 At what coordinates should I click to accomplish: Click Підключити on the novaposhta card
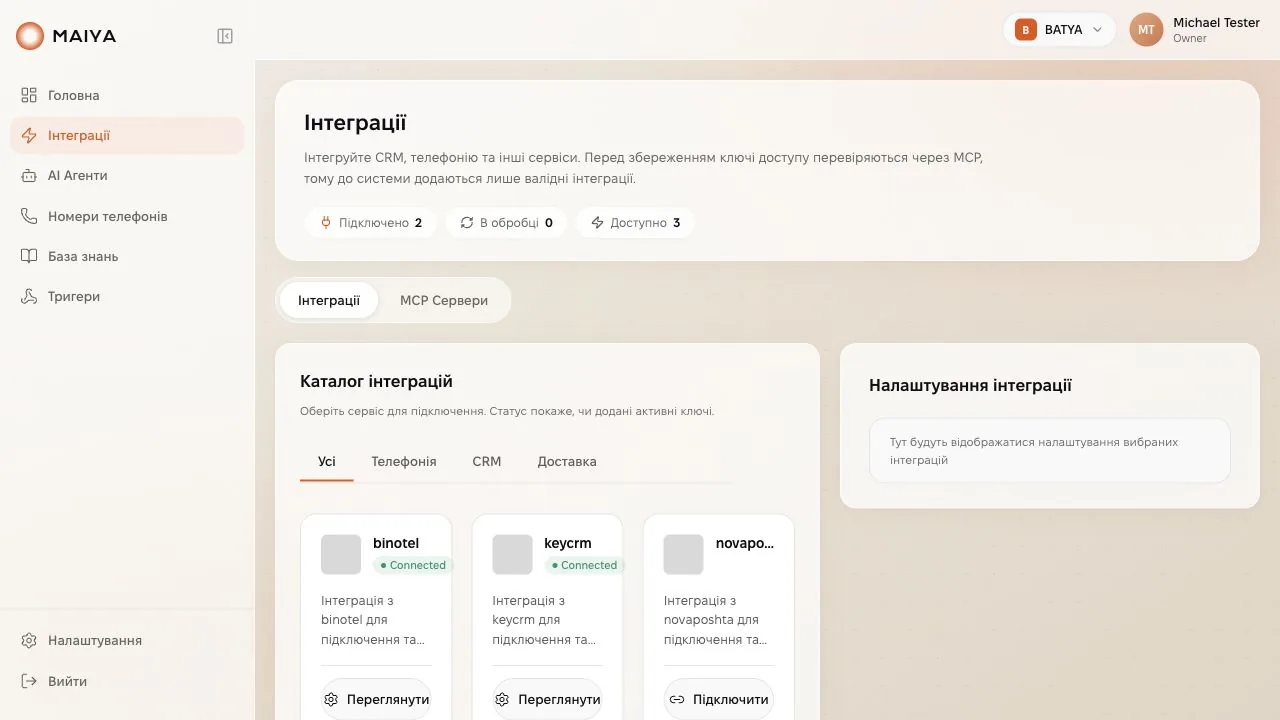tap(719, 699)
